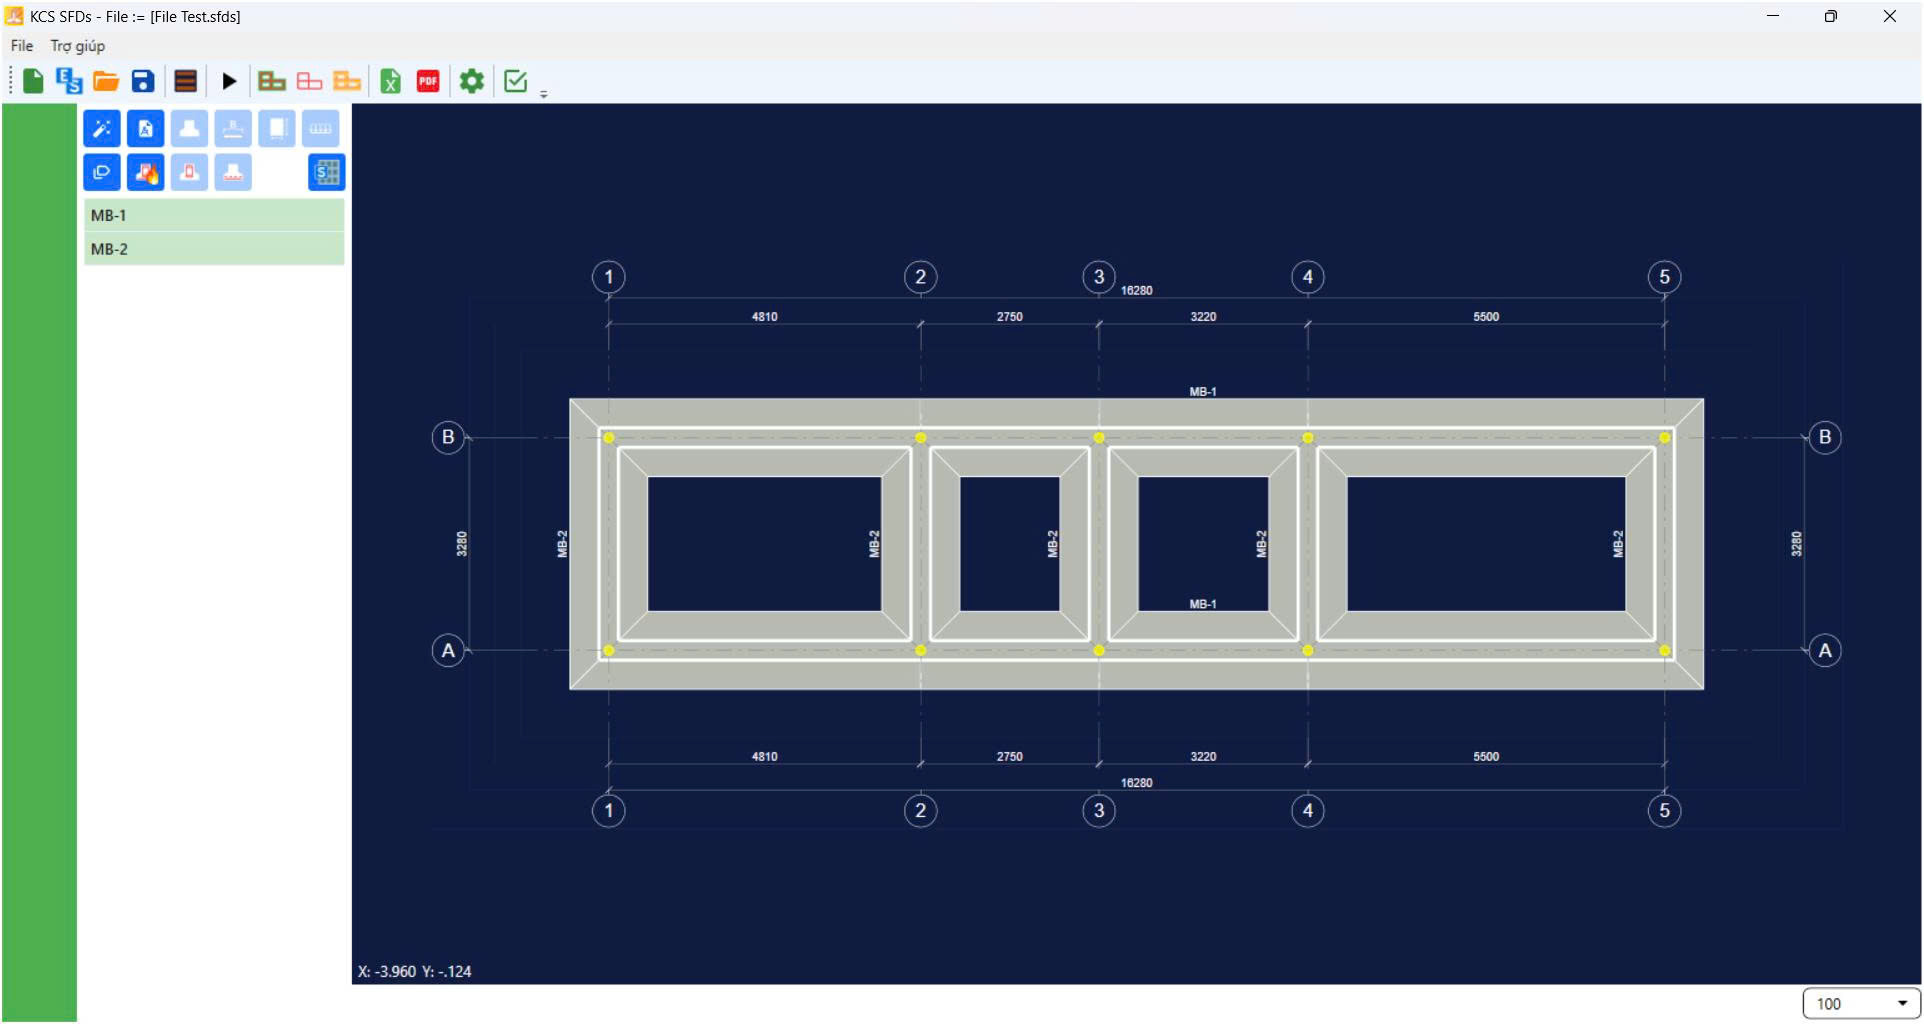Export to Excel with green spreadsheet icon
Image resolution: width=1924 pixels, height=1024 pixels.
point(391,81)
